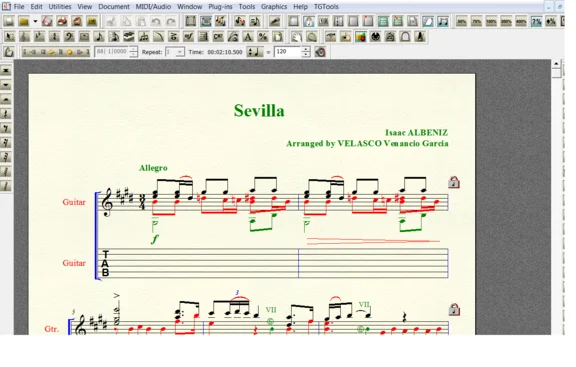576x367 pixels.
Task: Select the percent Resize tool
Action: [x=263, y=37]
